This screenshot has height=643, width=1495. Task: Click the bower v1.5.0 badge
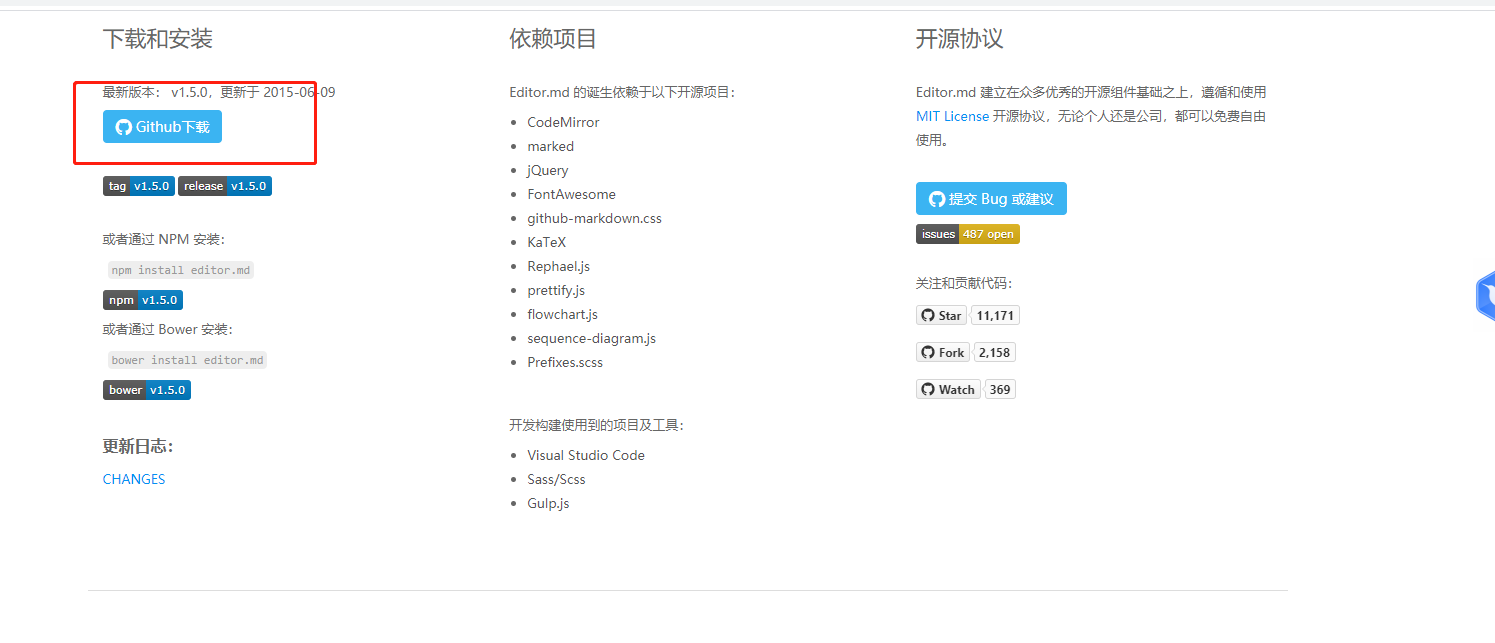[147, 390]
